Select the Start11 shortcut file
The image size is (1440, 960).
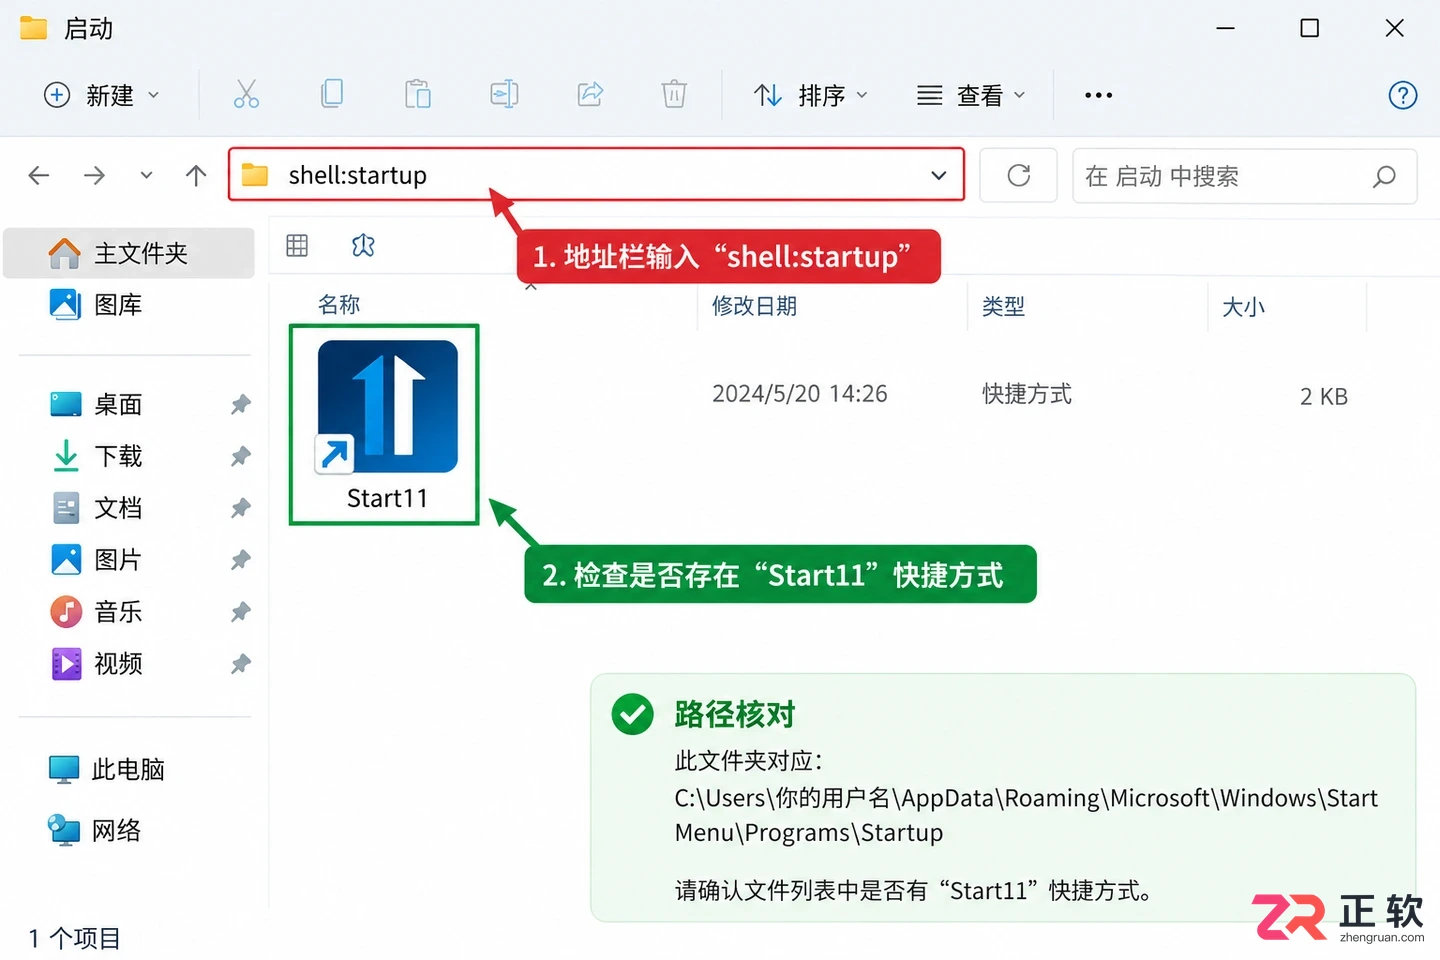pyautogui.click(x=385, y=424)
